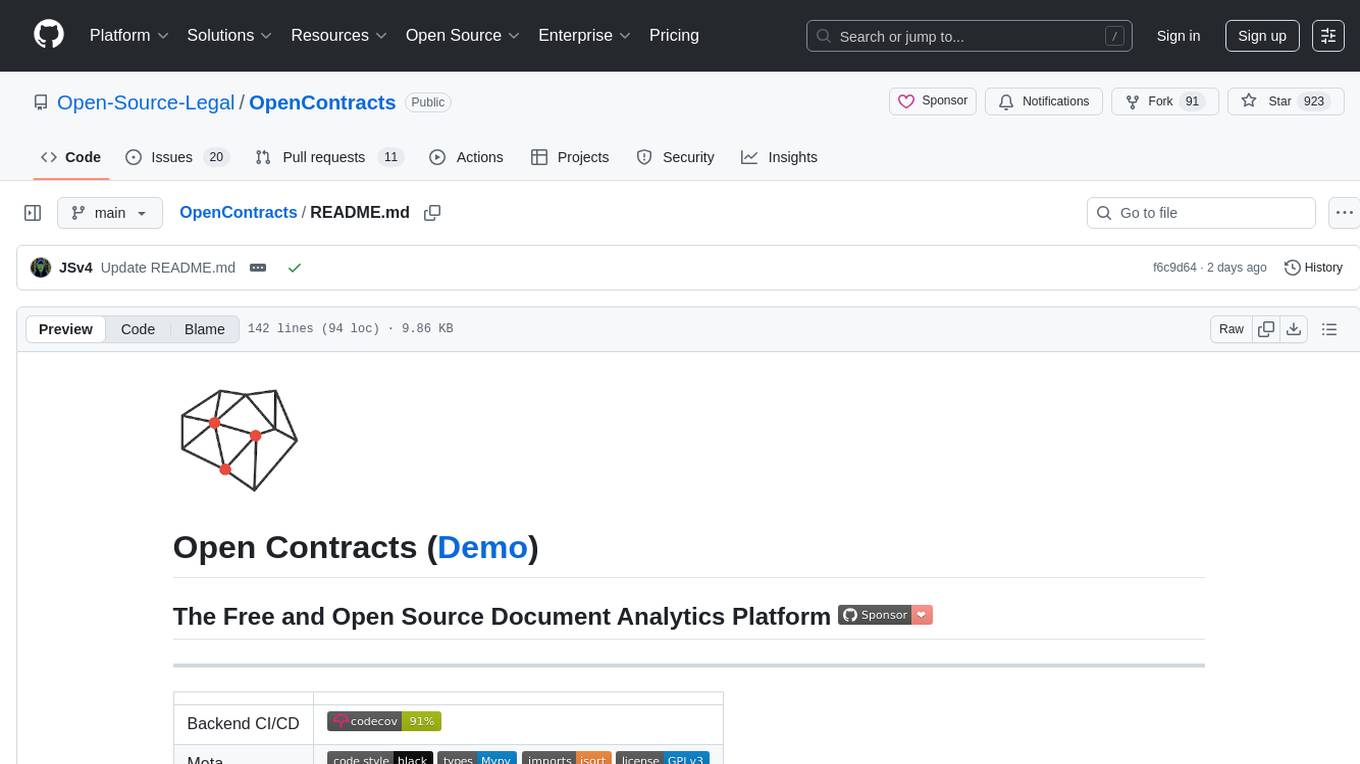The image size is (1360, 764).
Task: Click the Sign in link
Action: [1178, 36]
